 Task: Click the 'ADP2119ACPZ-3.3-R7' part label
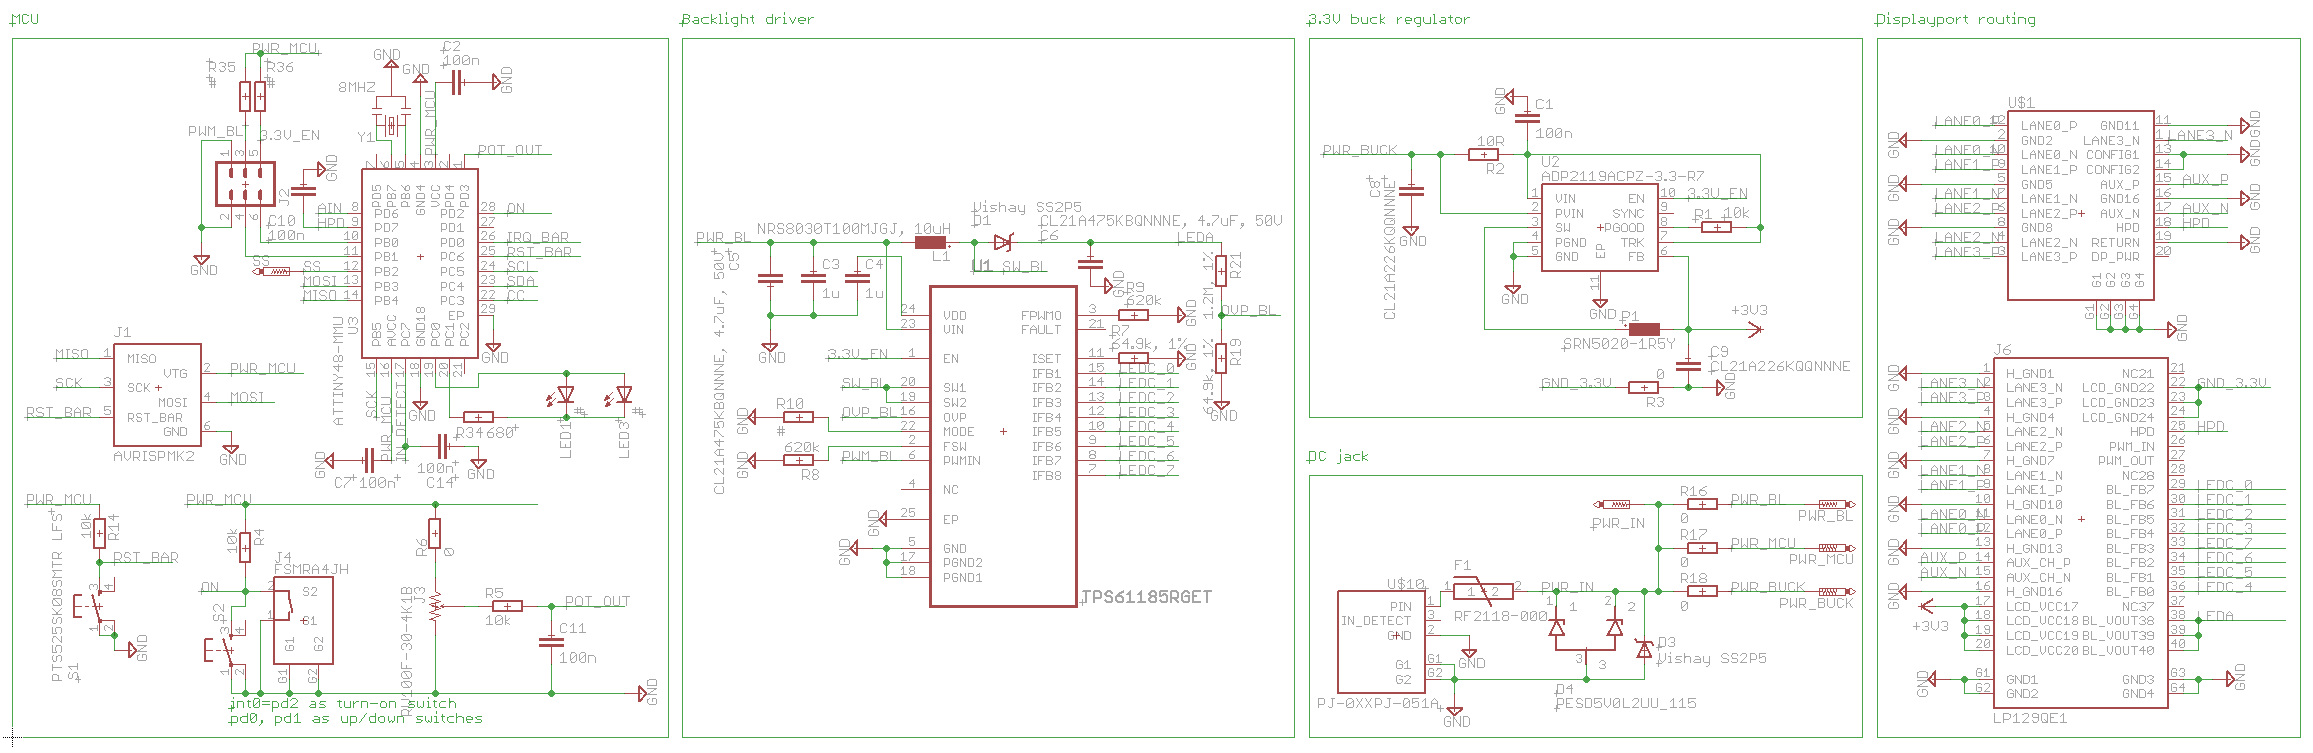pyautogui.click(x=1622, y=176)
